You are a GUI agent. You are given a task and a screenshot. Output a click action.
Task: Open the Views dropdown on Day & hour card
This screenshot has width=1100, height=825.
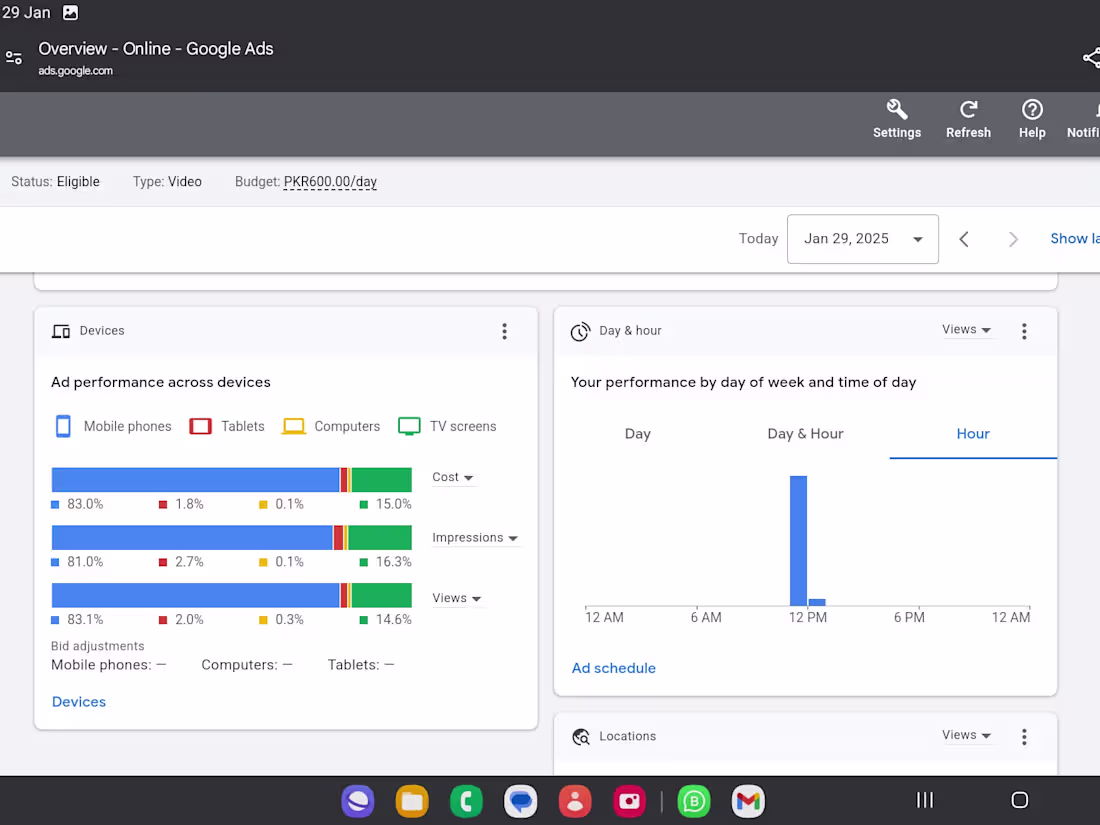(965, 329)
